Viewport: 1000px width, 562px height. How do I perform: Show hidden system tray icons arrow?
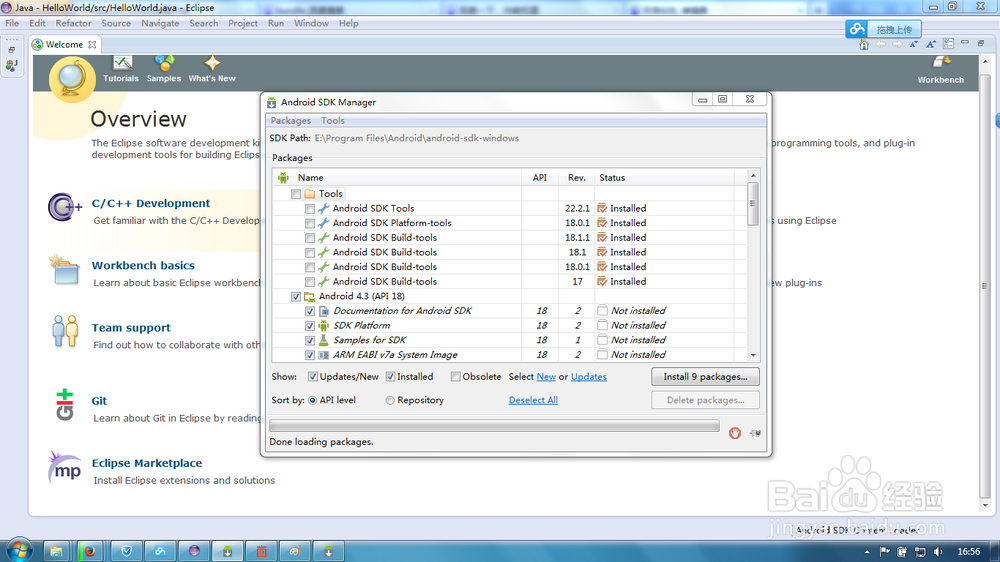867,552
